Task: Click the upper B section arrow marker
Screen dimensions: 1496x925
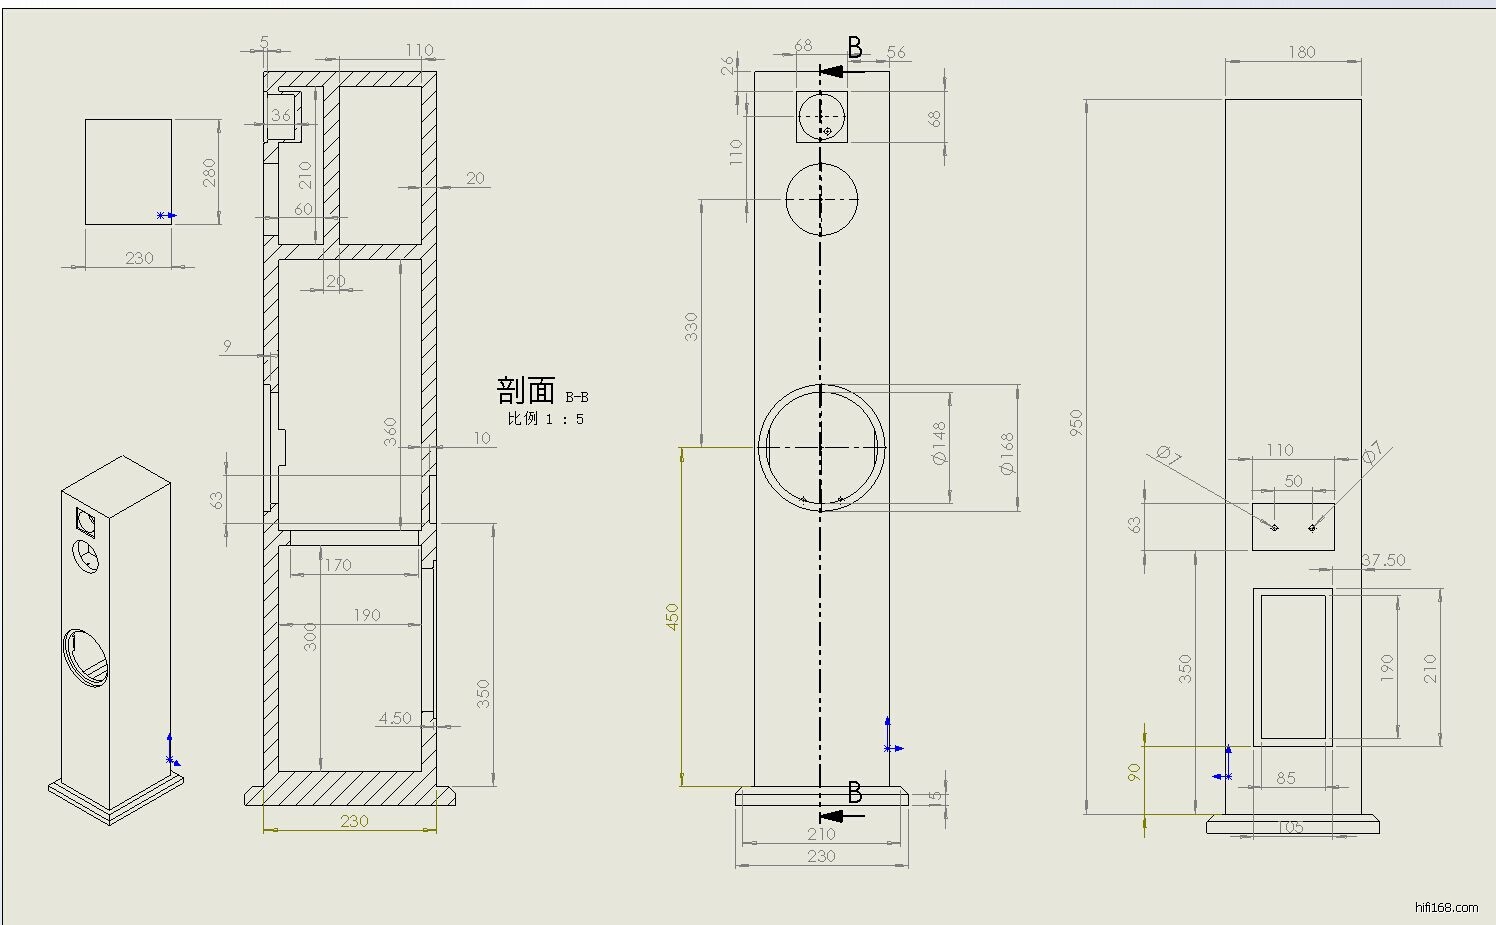Action: tap(842, 70)
